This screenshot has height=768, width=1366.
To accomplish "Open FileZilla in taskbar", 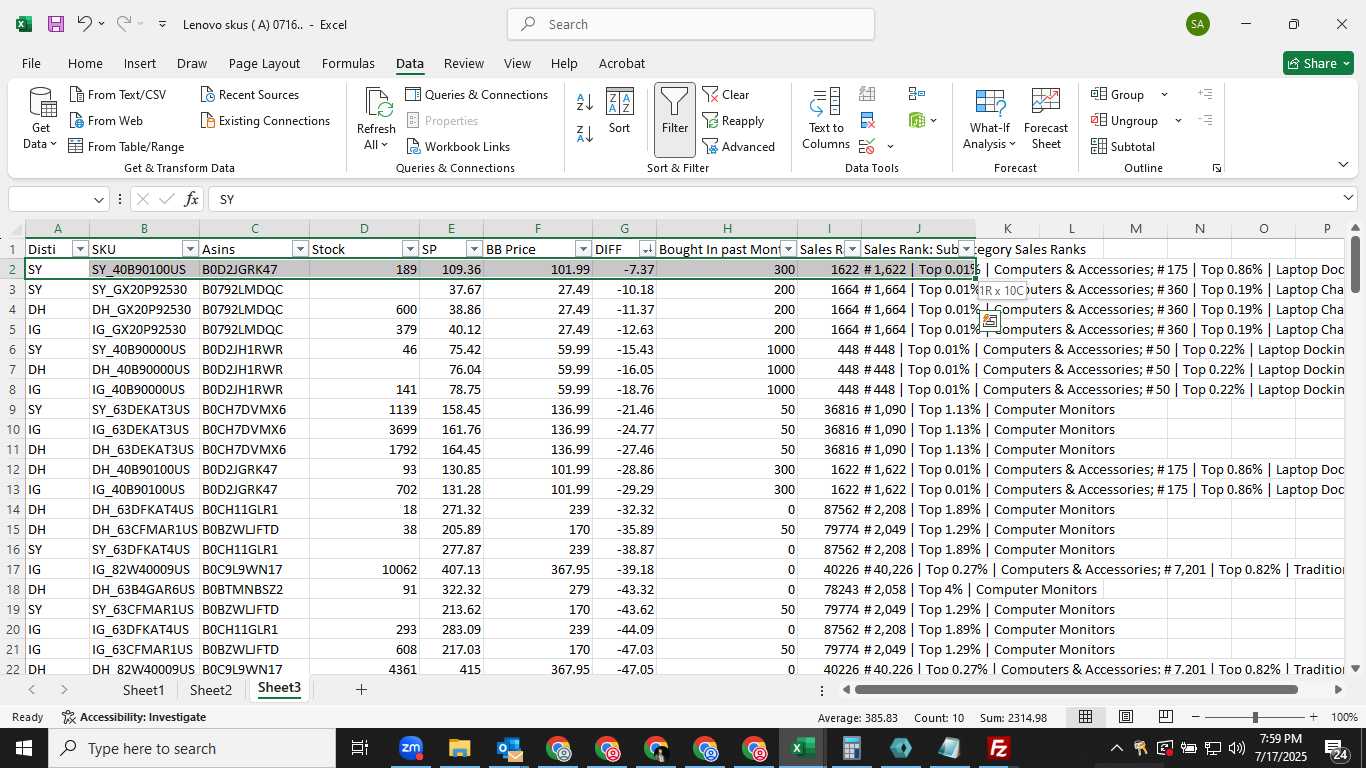I will pyautogui.click(x=998, y=748).
